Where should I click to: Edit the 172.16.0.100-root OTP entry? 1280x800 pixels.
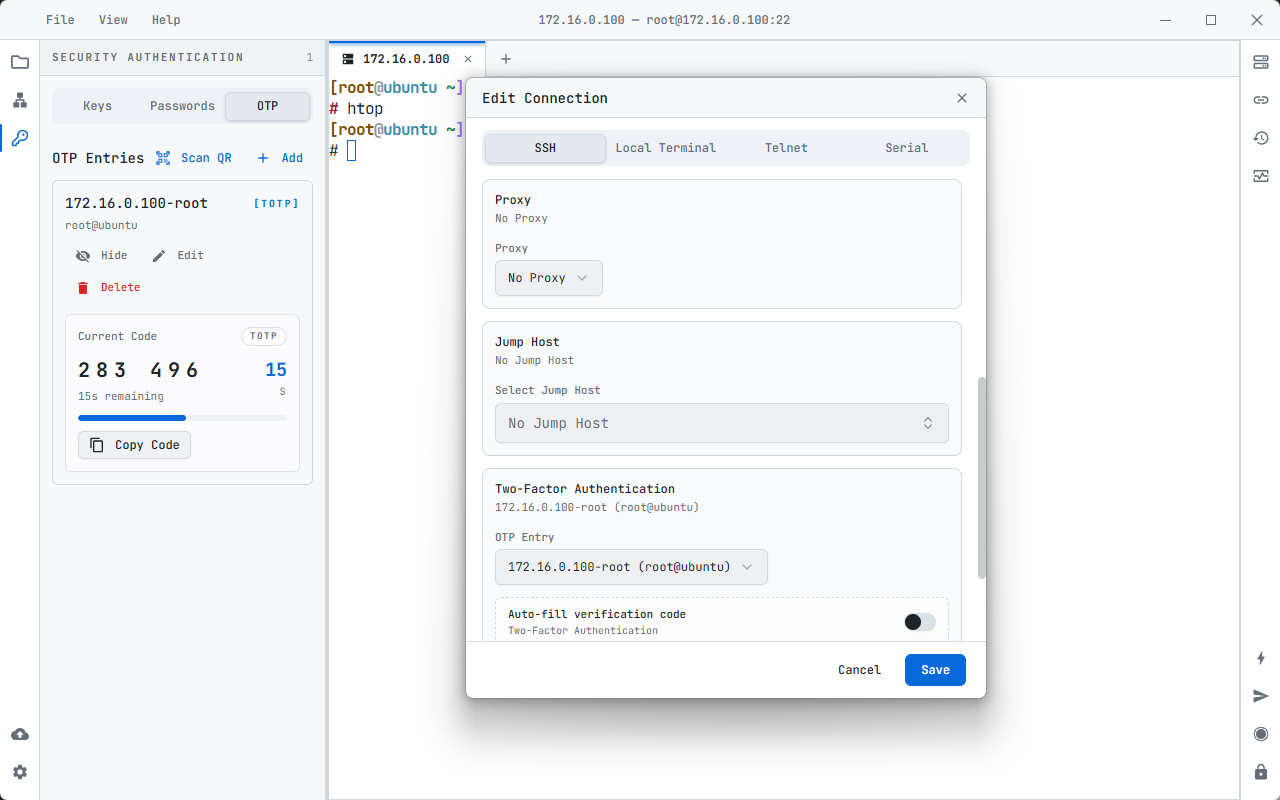(x=178, y=255)
